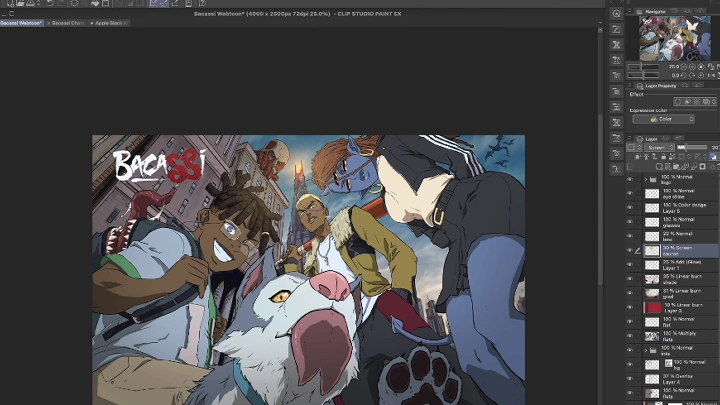Click the Lock layer padlock icon

[x=664, y=157]
